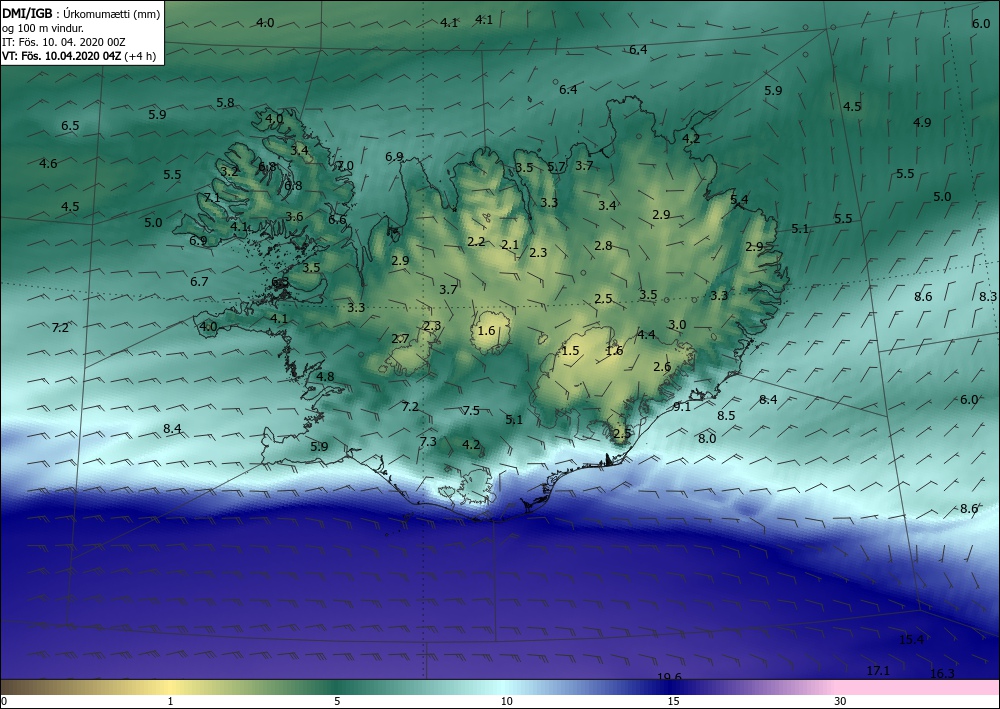This screenshot has height=709, width=1000.
Task: Click the map value 16.3
Action: pos(942,674)
